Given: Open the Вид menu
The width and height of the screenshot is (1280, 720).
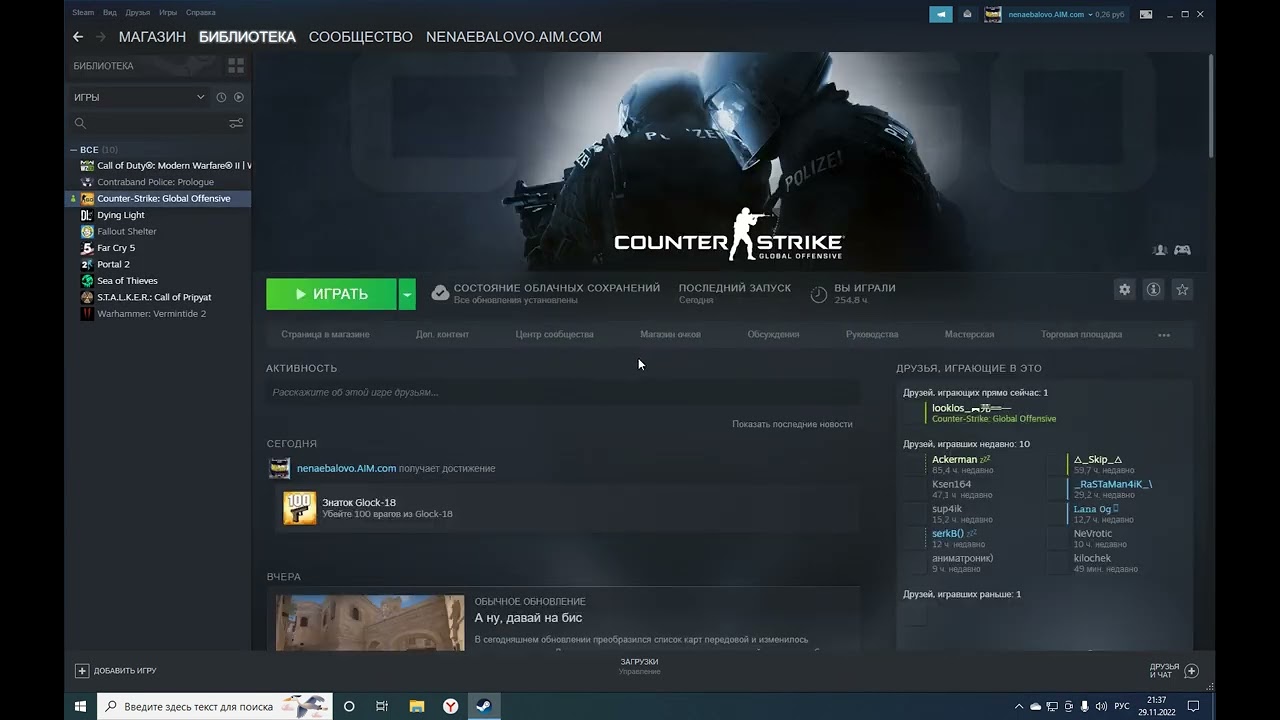Looking at the screenshot, I should 110,13.
